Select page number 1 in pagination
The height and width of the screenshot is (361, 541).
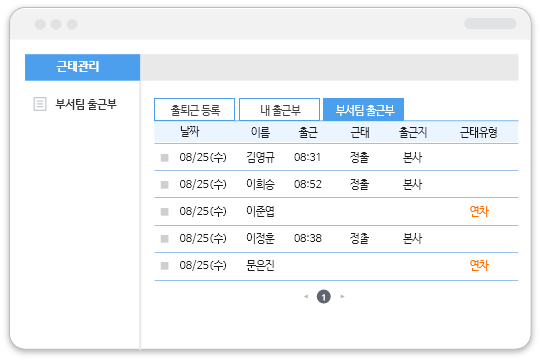point(324,297)
